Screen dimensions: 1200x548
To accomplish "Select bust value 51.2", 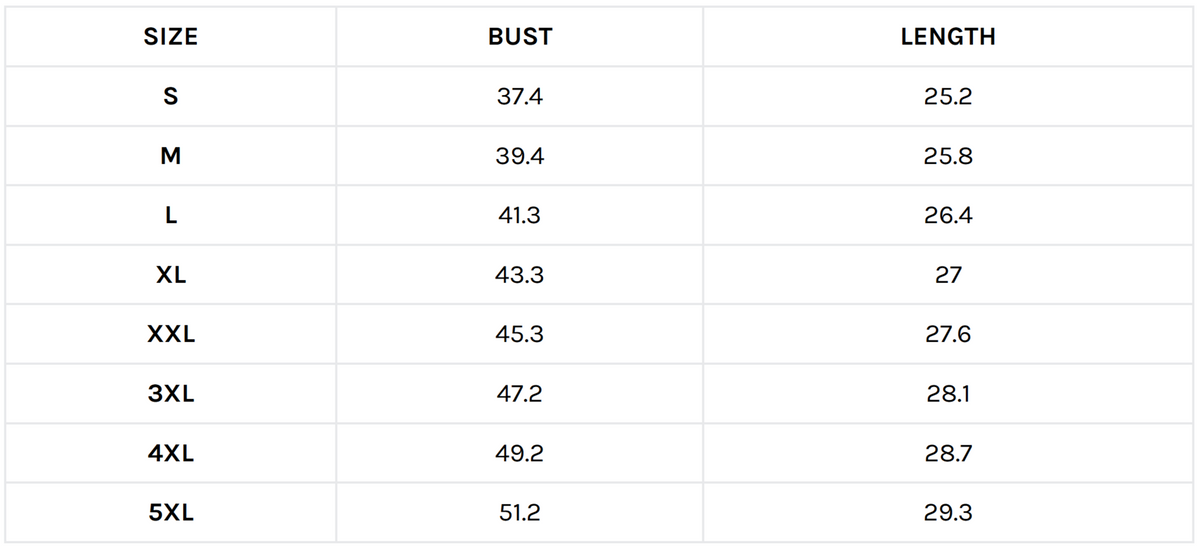I will click(x=520, y=513).
